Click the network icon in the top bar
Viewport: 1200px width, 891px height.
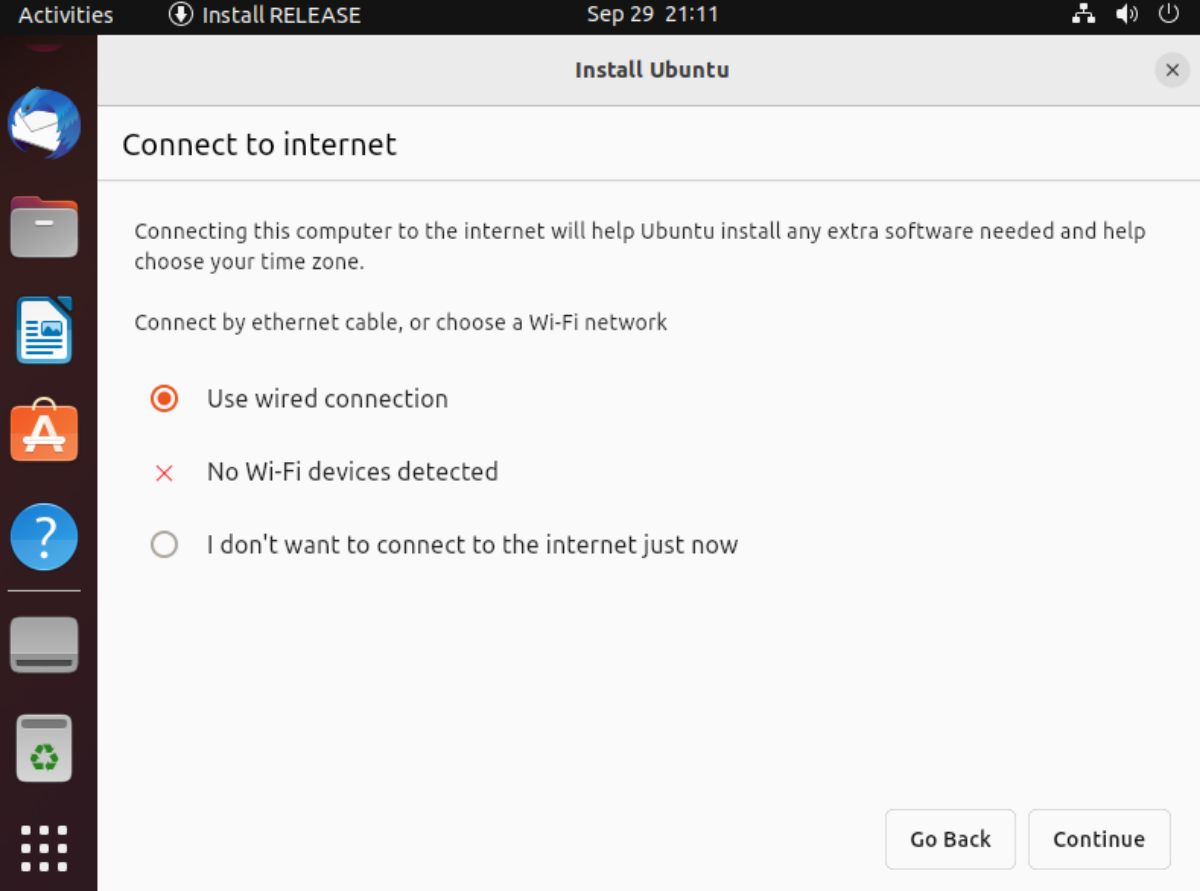(1084, 14)
